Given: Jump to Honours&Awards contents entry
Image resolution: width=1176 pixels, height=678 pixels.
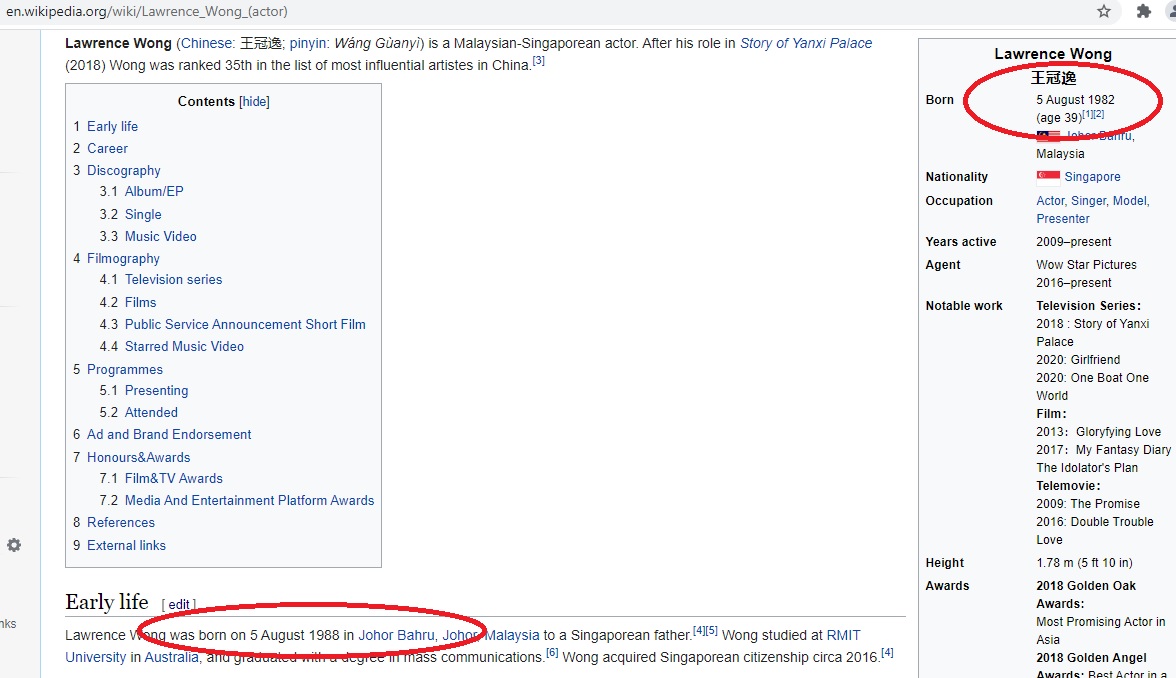Looking at the screenshot, I should tap(139, 458).
